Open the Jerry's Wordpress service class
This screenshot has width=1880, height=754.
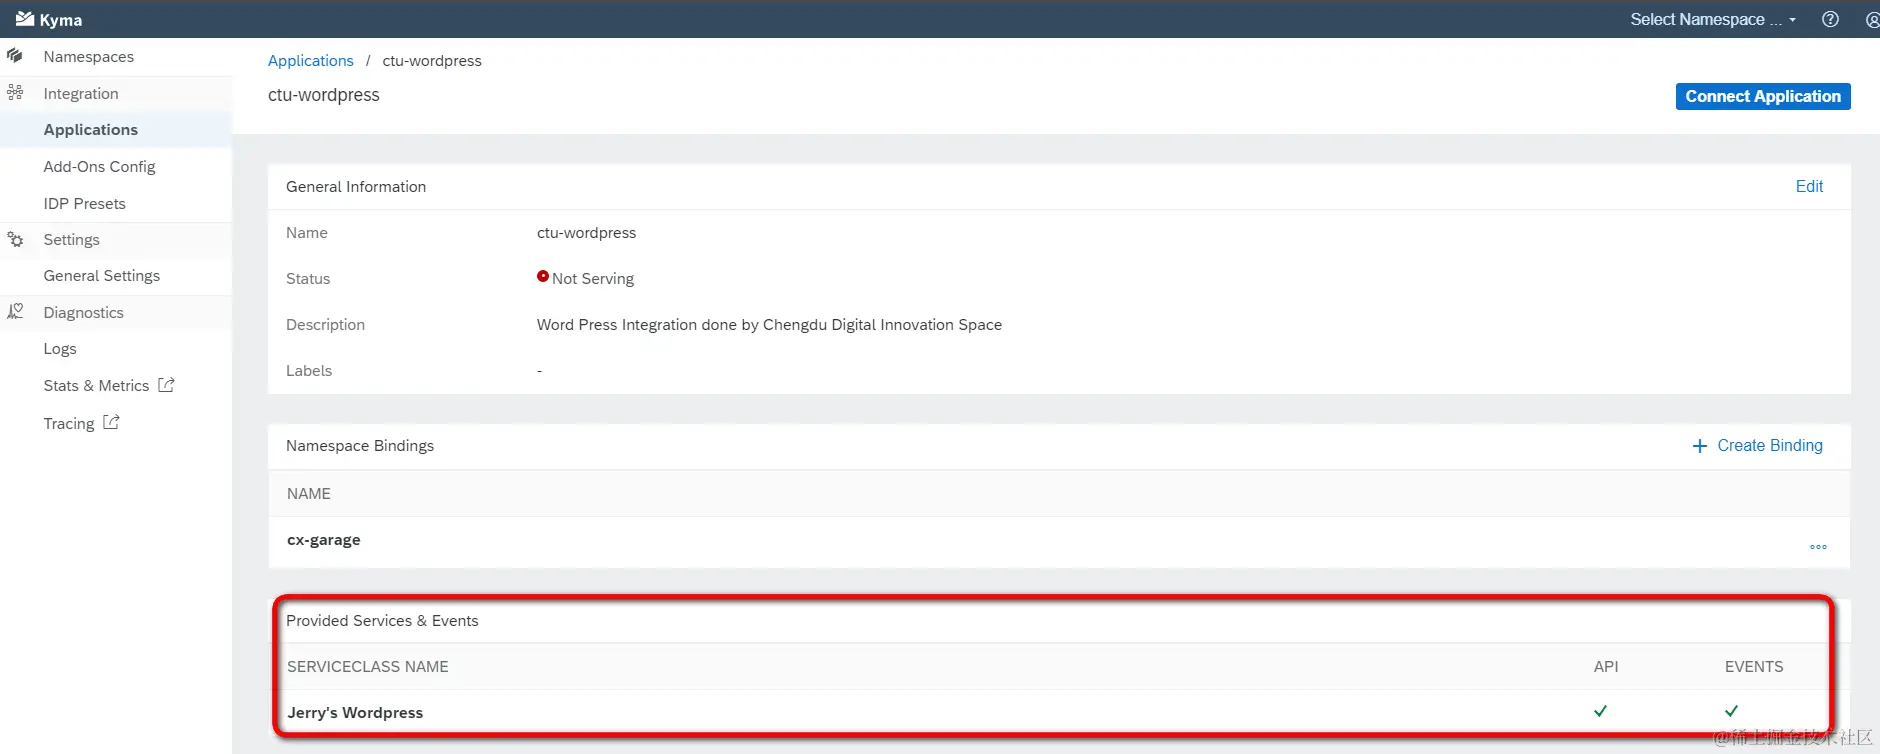355,713
